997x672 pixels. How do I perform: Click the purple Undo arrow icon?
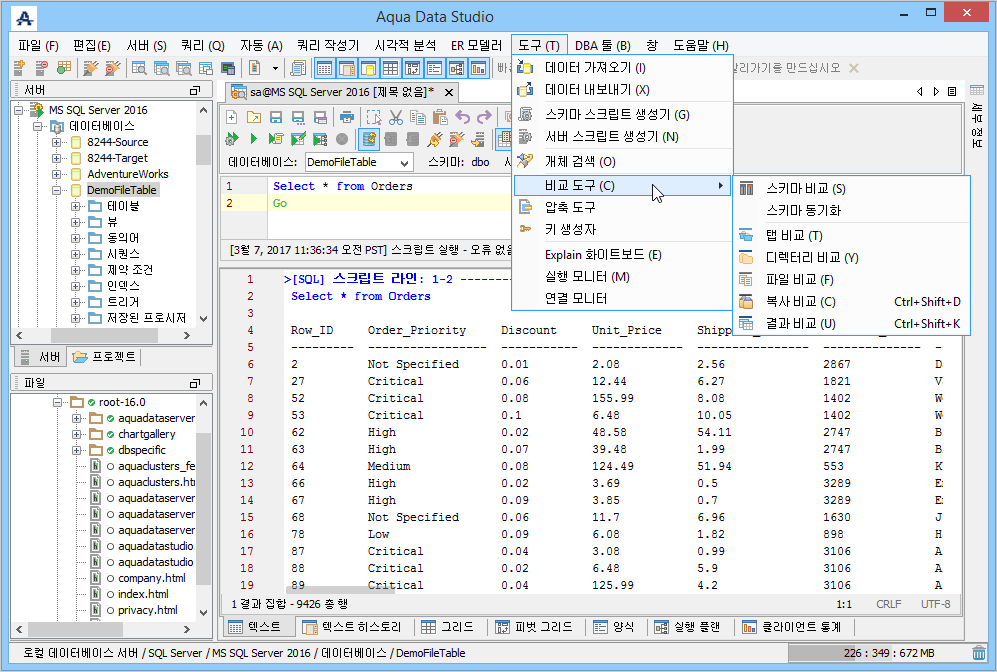point(462,117)
